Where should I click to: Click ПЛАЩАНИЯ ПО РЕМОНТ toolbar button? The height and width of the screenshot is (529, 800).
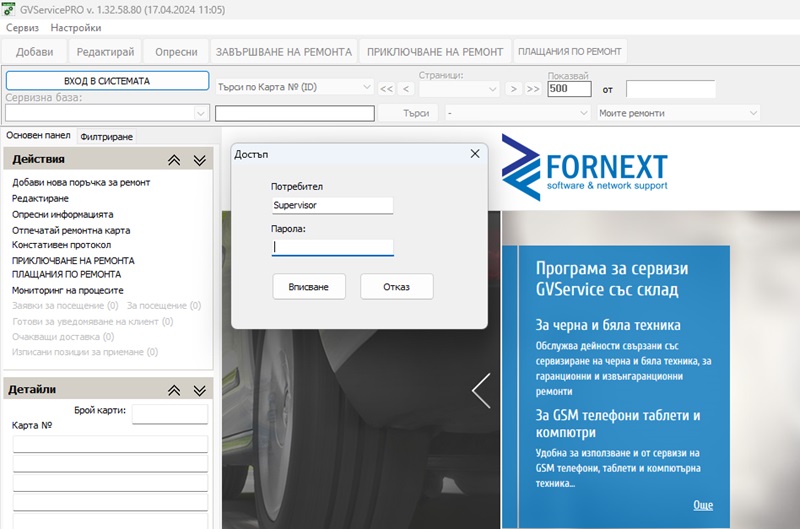[x=569, y=52]
